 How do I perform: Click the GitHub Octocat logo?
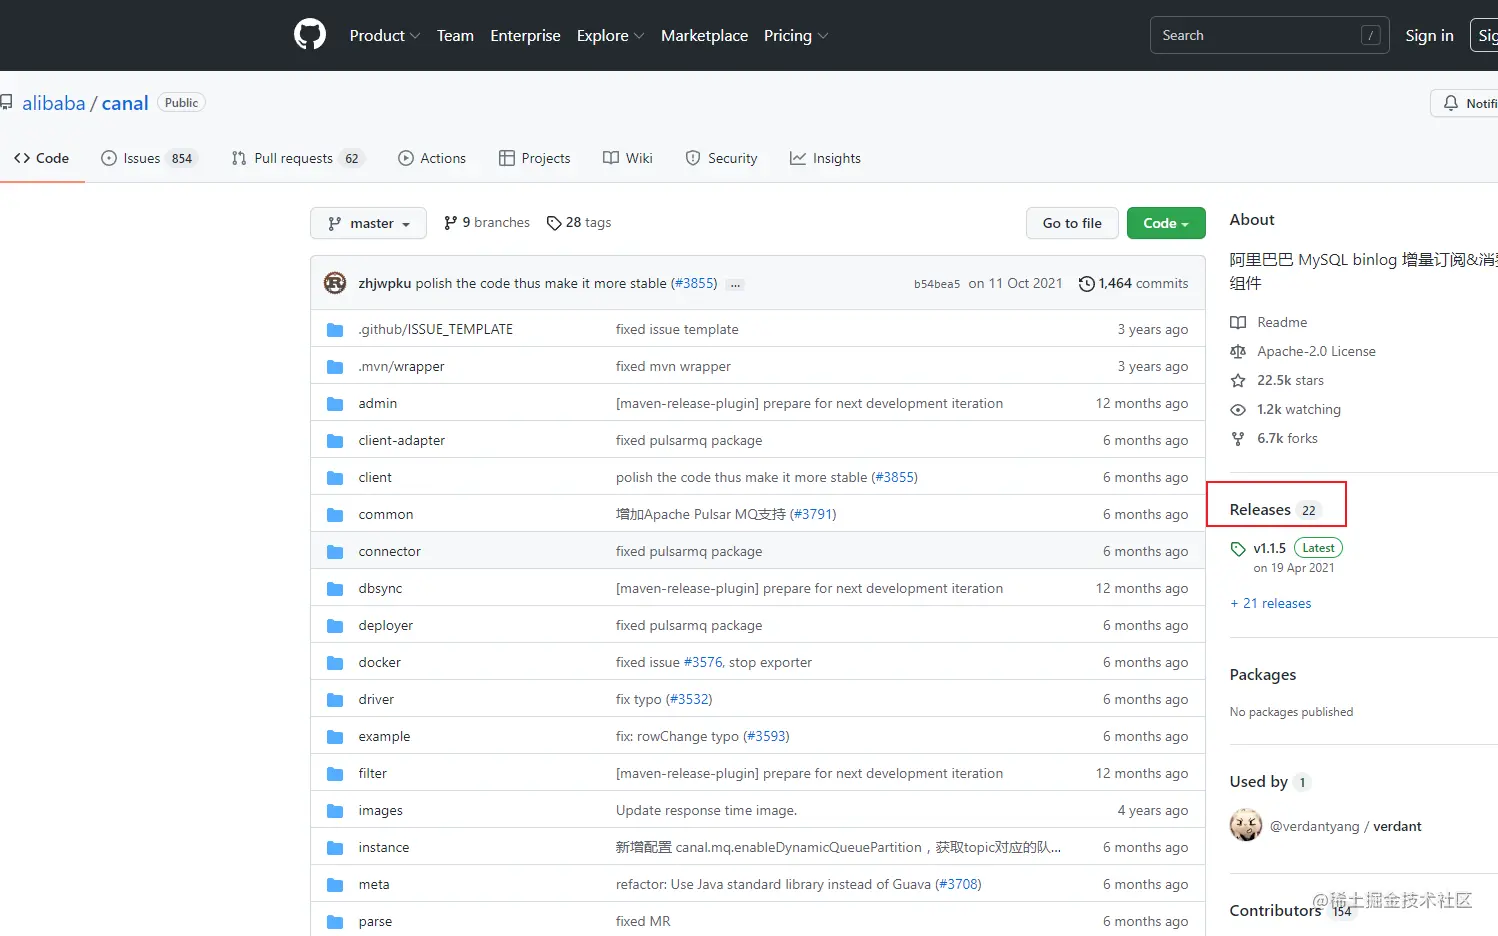coord(310,35)
